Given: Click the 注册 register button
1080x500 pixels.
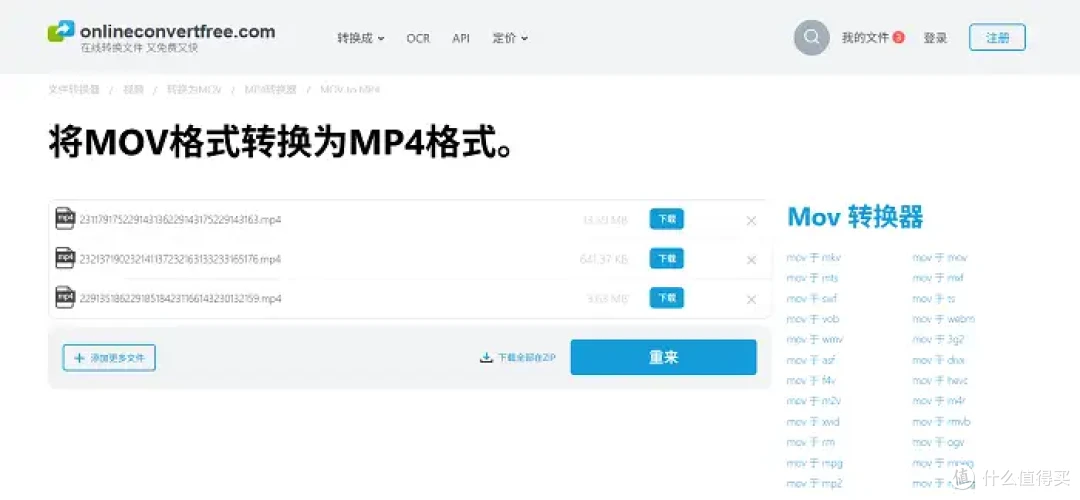Looking at the screenshot, I should tap(997, 38).
